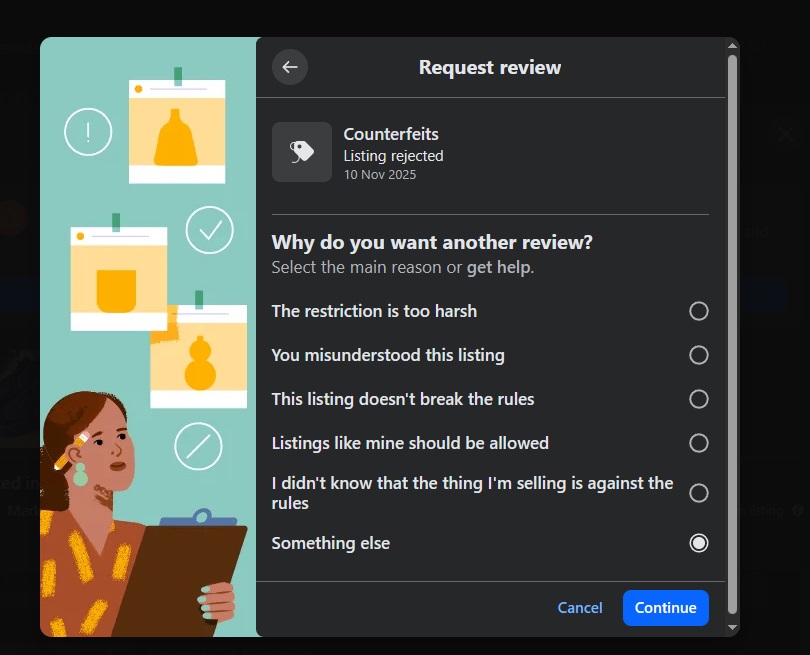Choose "I didn't know" against the rules option

click(x=698, y=493)
